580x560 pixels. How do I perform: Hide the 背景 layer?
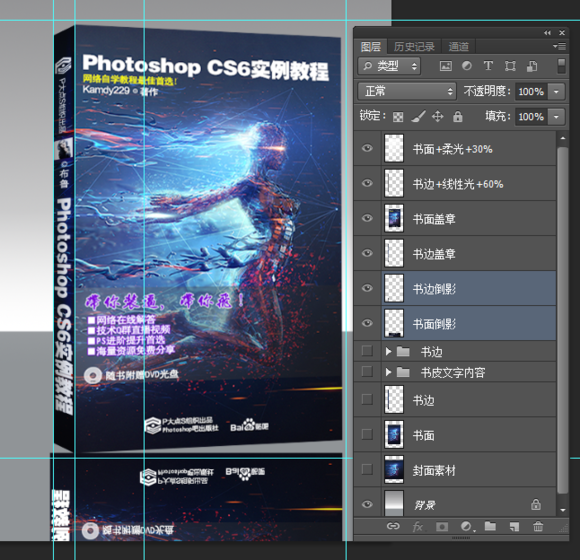(367, 504)
